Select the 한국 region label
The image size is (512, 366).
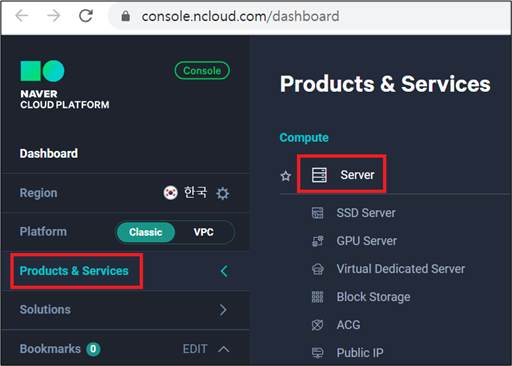(x=195, y=192)
